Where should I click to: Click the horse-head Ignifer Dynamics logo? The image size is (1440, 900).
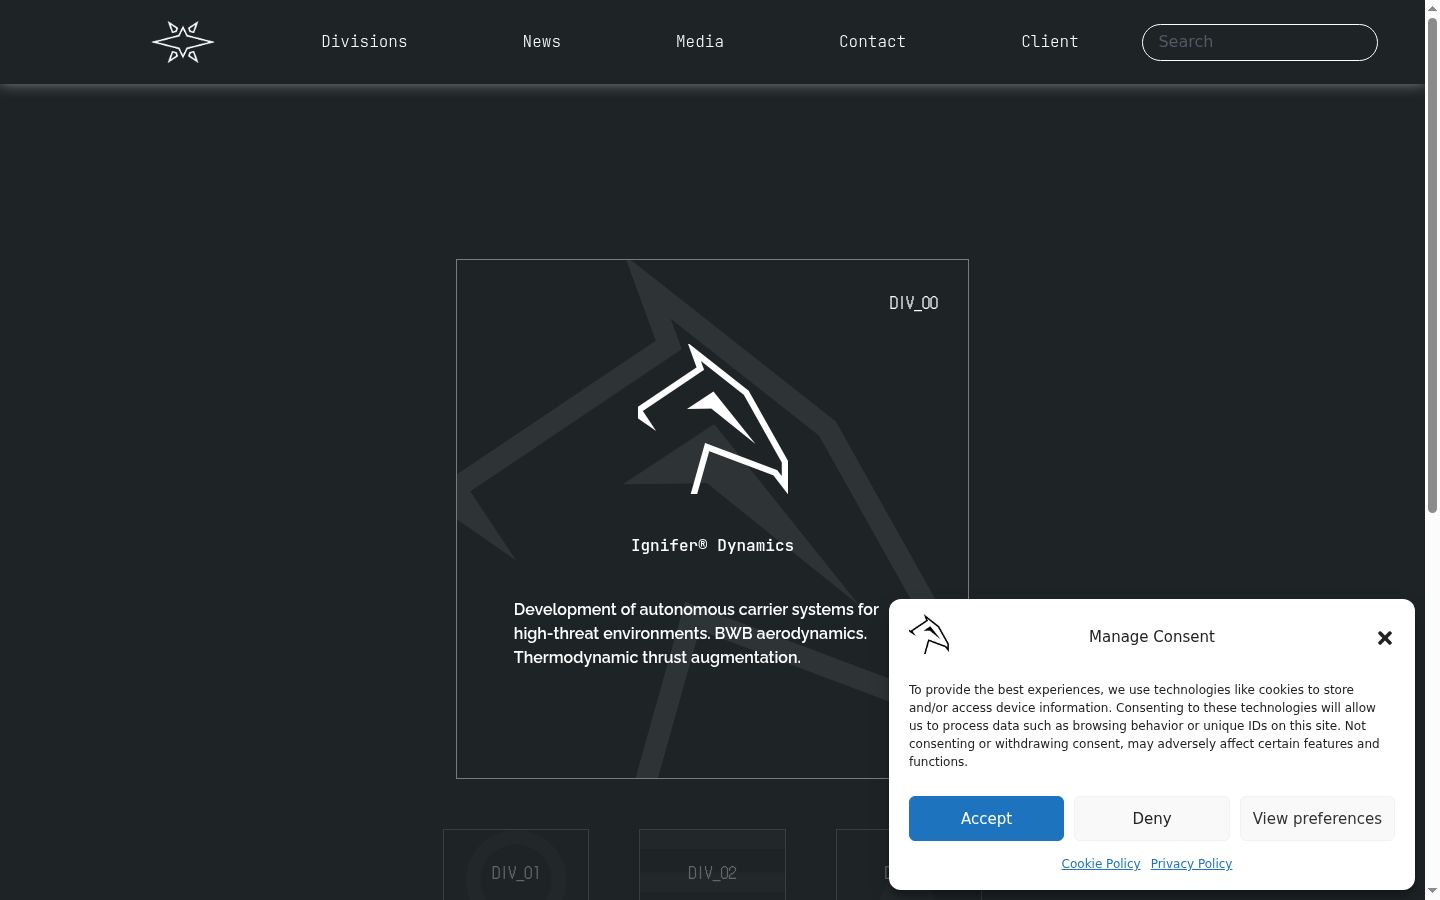713,419
